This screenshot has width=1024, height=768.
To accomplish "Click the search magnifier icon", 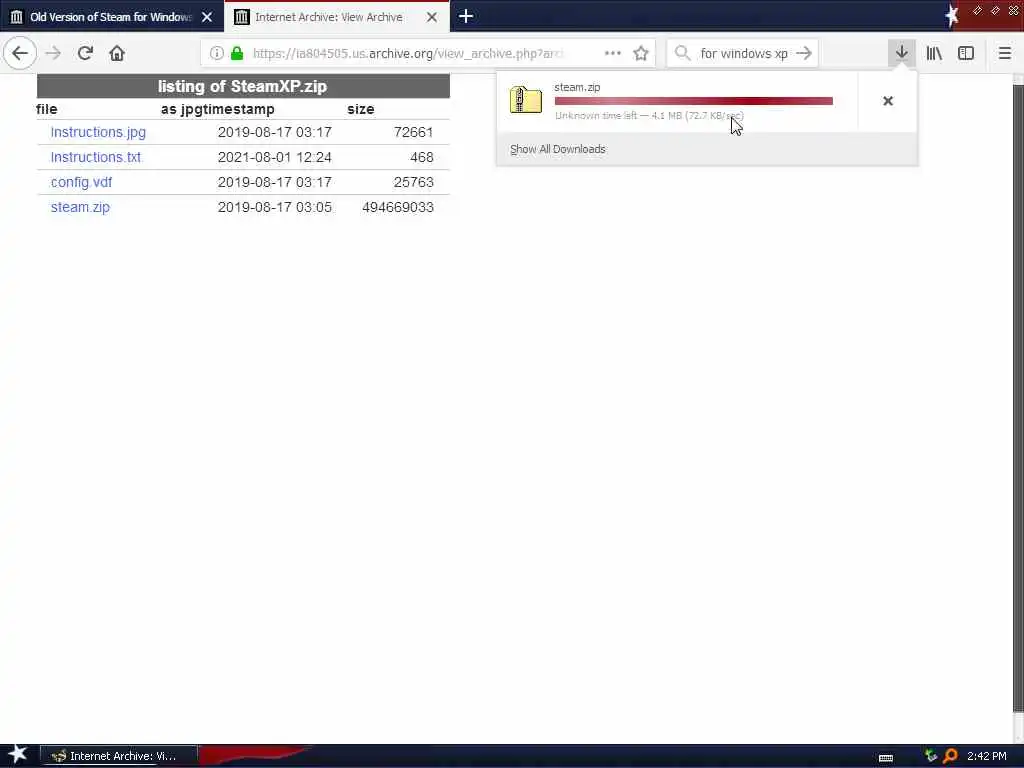I will point(682,53).
